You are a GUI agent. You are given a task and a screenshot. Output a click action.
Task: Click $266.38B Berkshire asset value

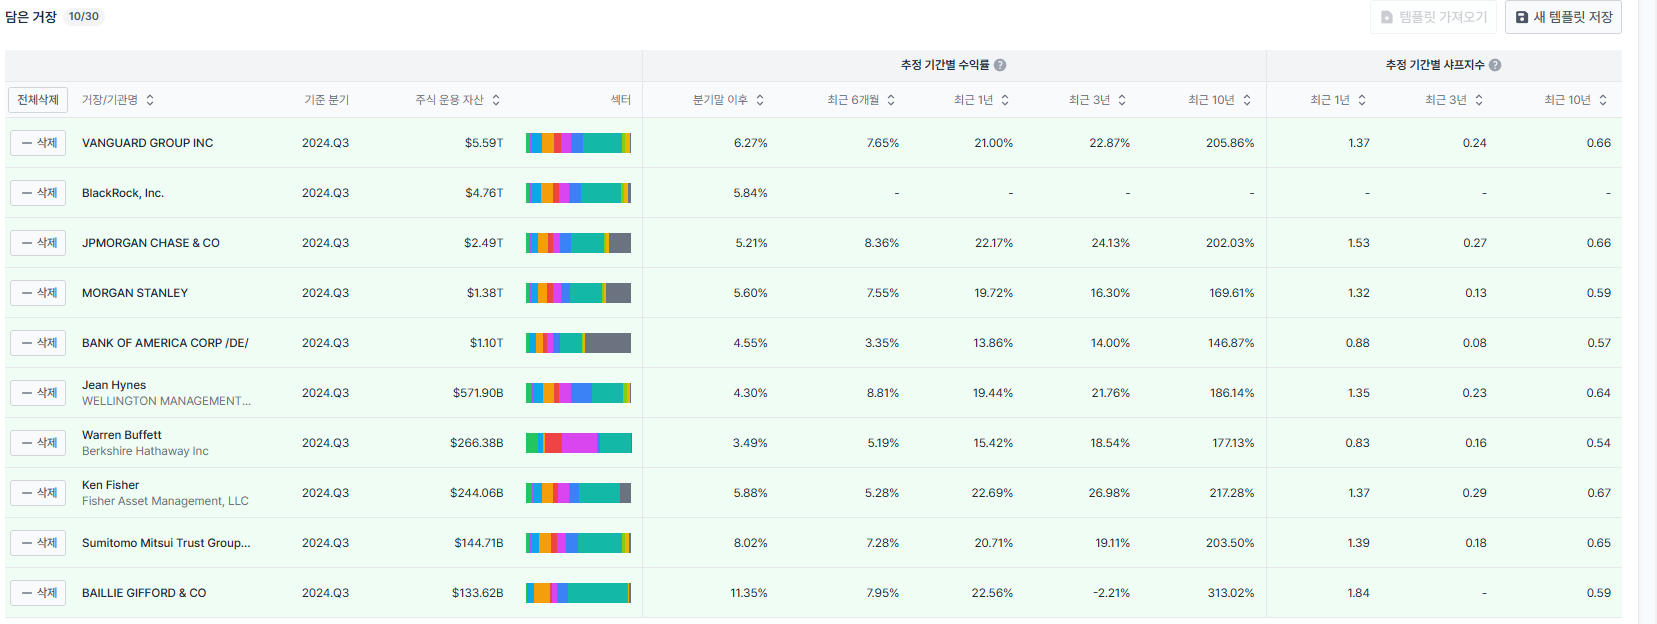point(477,443)
